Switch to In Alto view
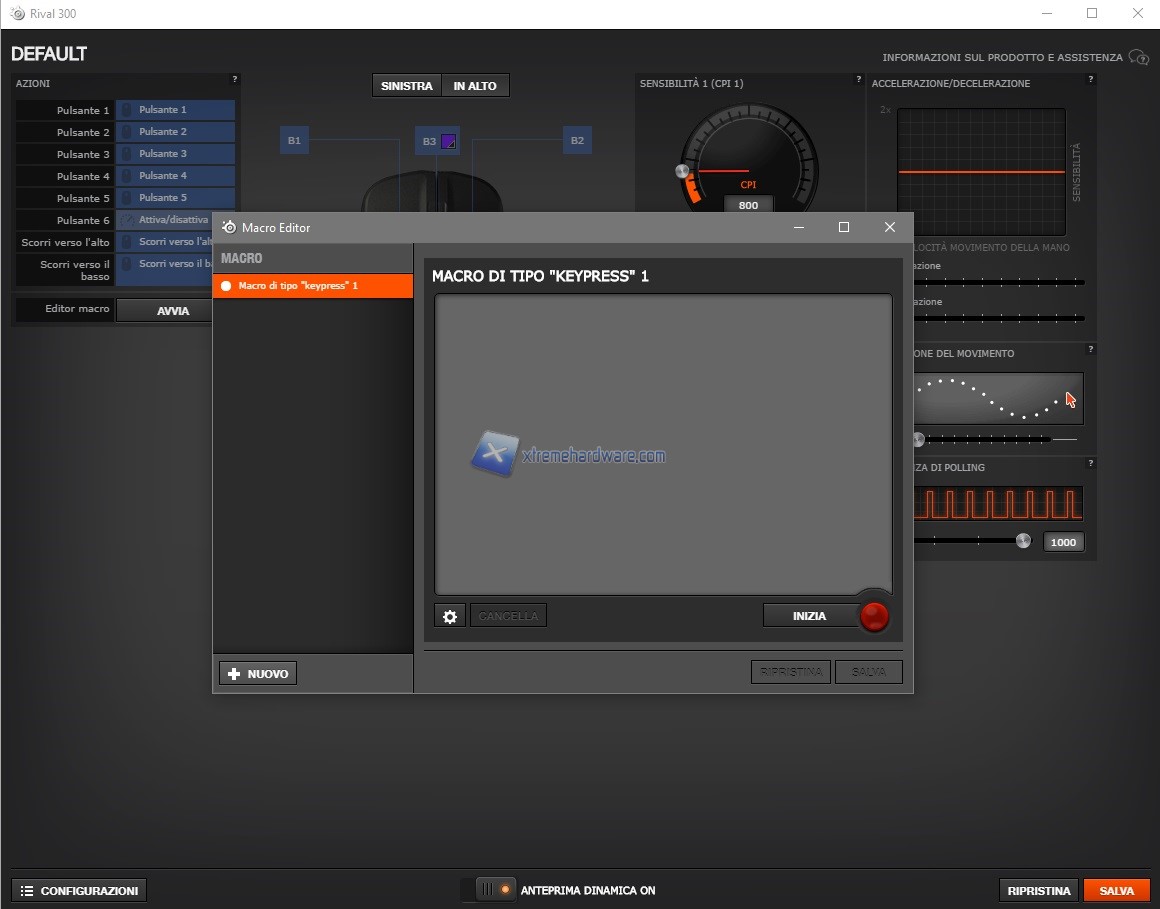Viewport: 1160px width, 909px height. coord(475,86)
